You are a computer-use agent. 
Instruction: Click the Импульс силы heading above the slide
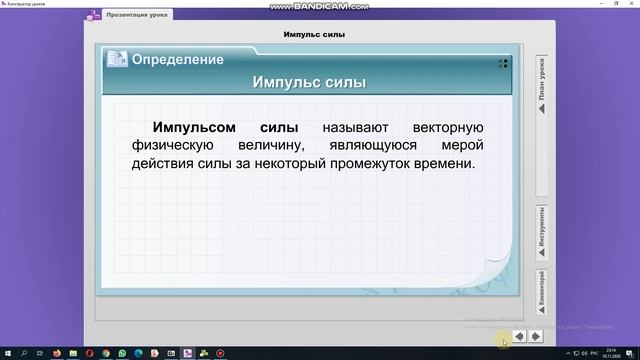tap(314, 35)
